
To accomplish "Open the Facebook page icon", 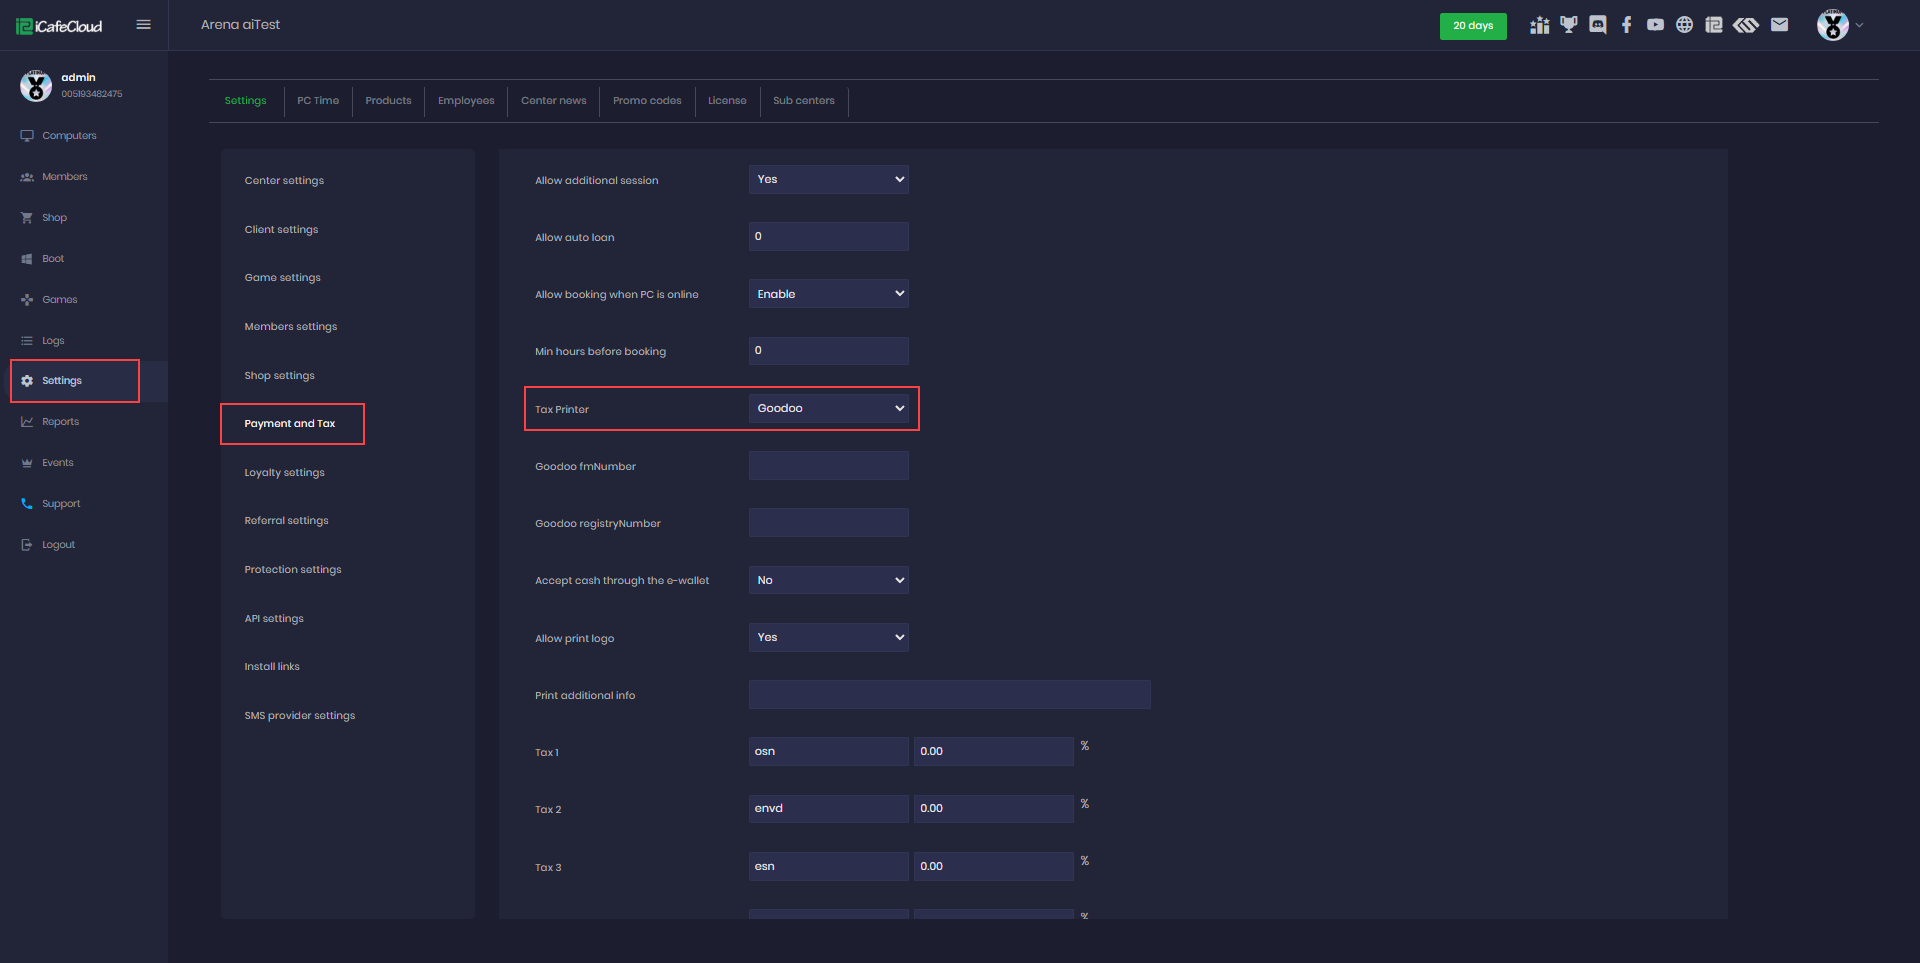I will point(1627,25).
